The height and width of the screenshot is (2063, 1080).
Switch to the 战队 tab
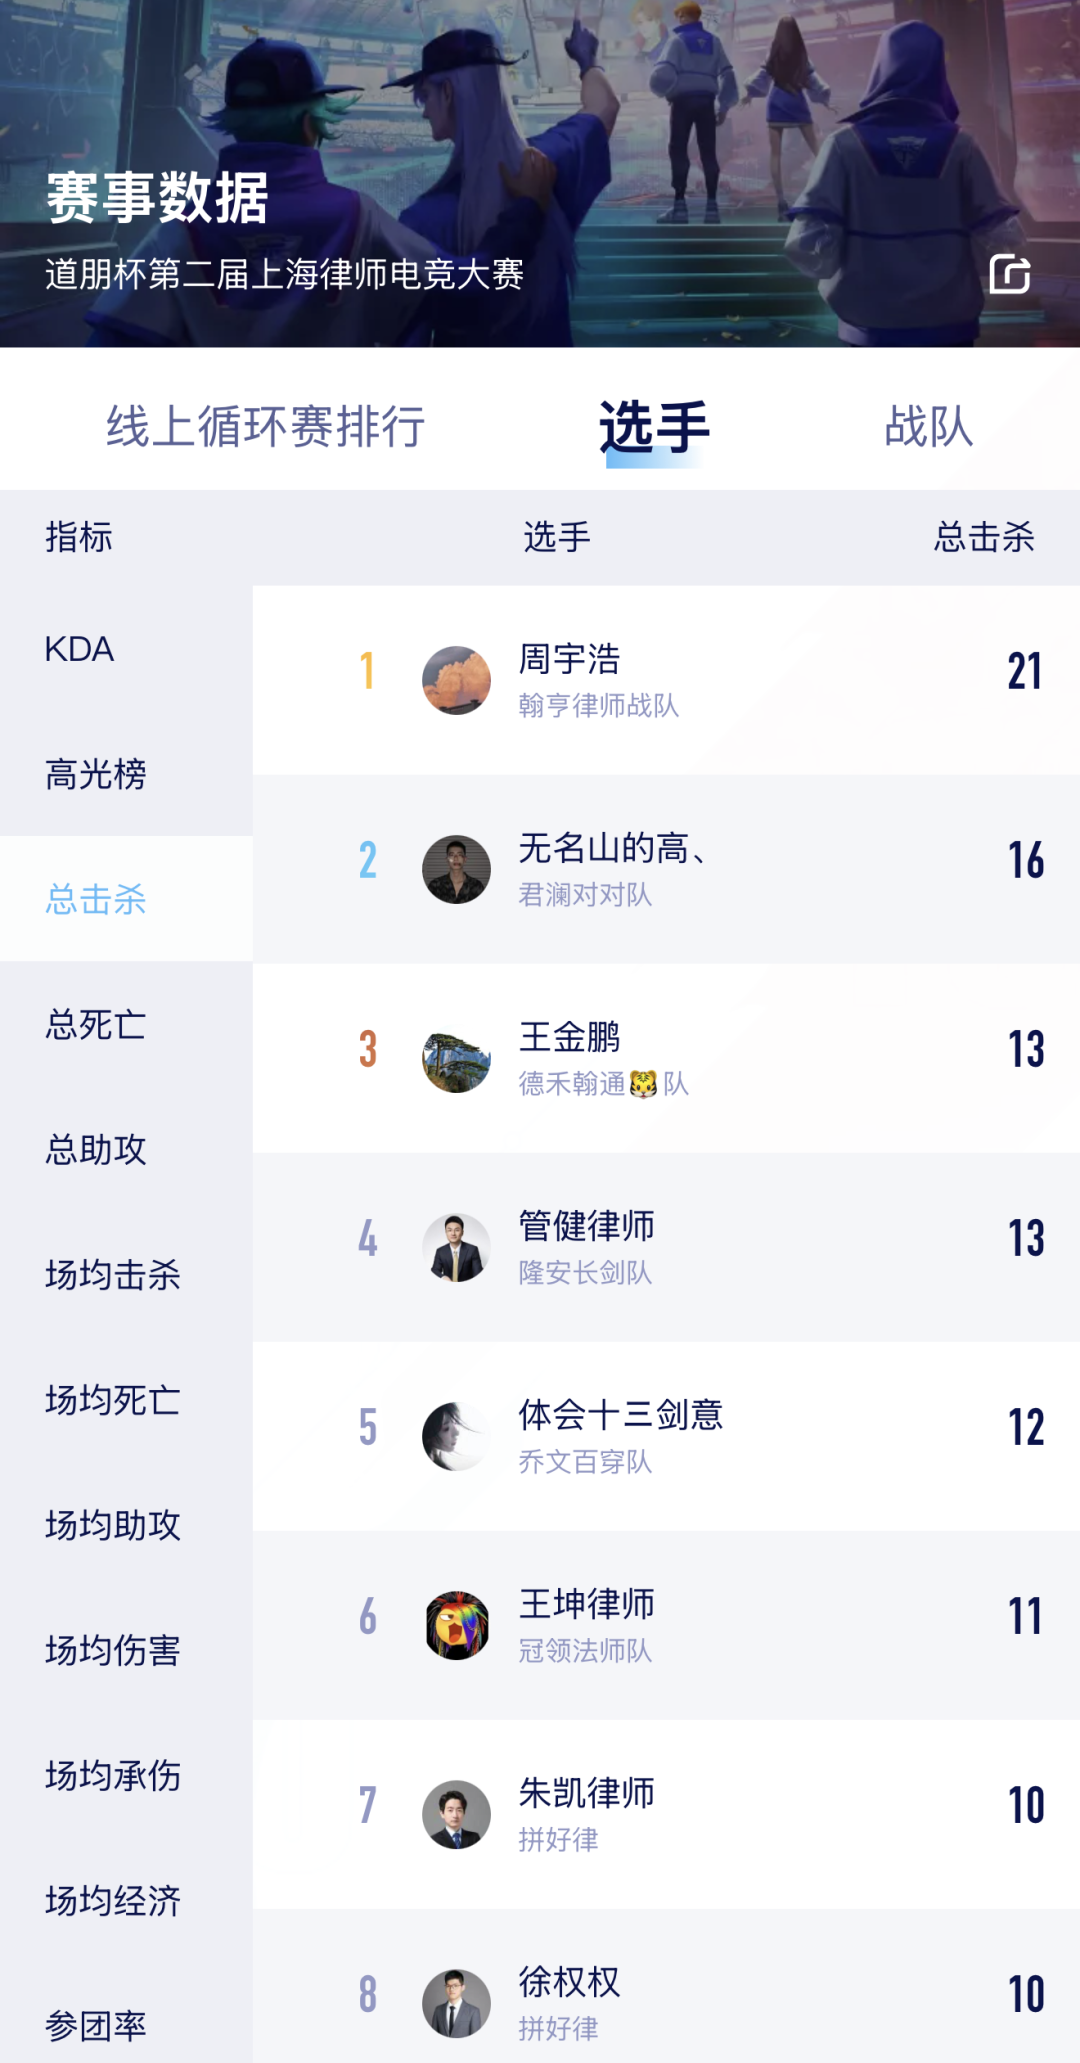928,427
